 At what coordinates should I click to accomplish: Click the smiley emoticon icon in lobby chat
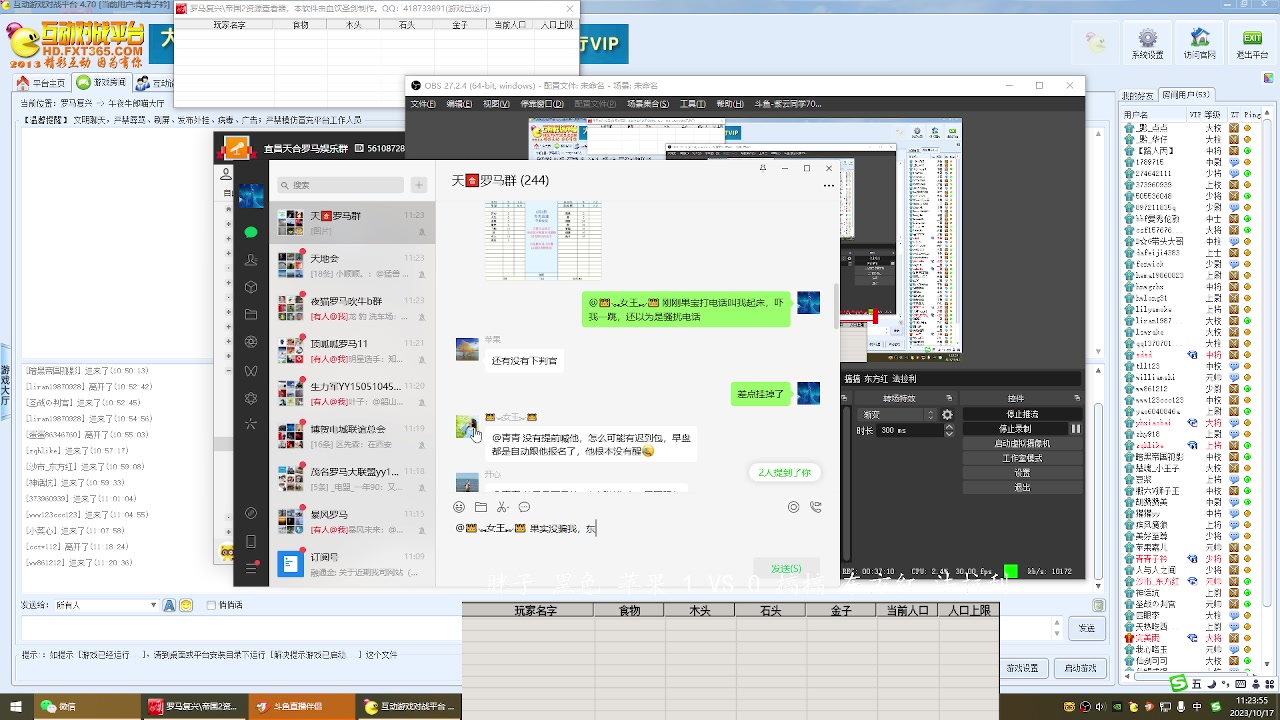click(x=186, y=605)
